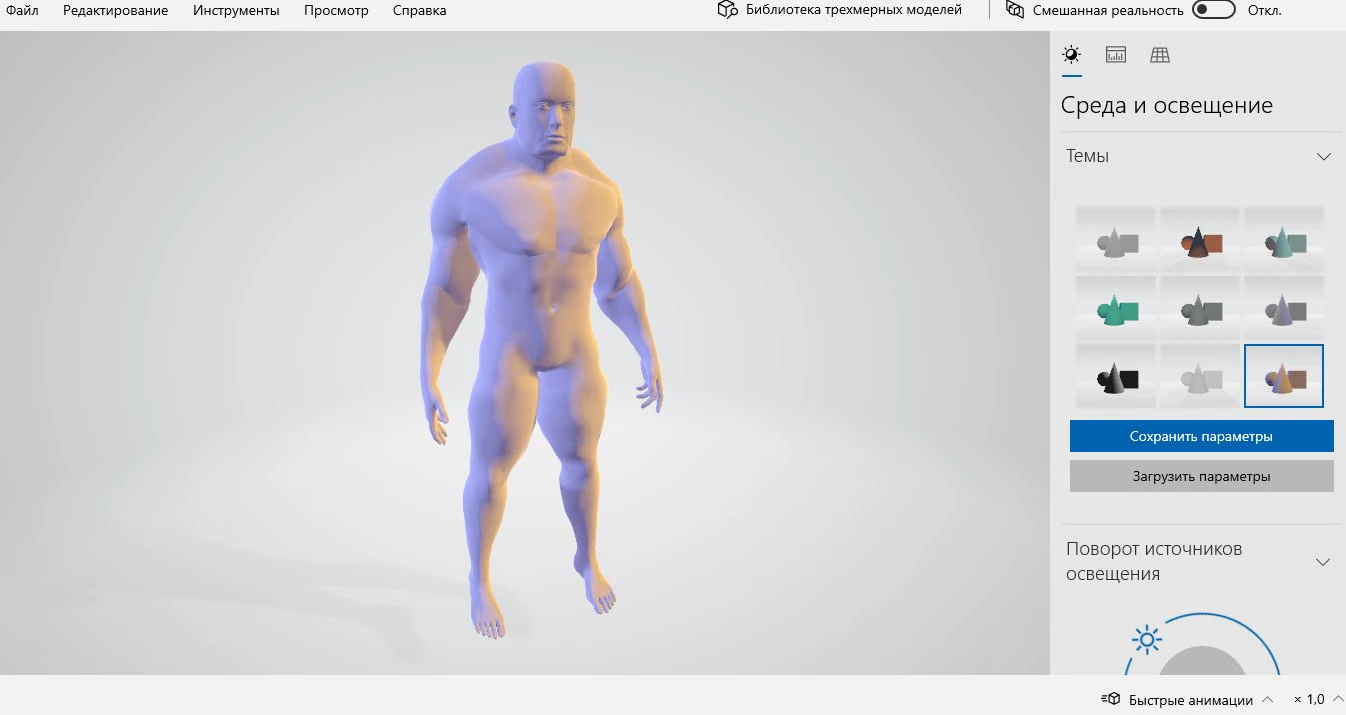Select the white pale theme thumbnail
The image size is (1346, 715).
coord(1200,376)
